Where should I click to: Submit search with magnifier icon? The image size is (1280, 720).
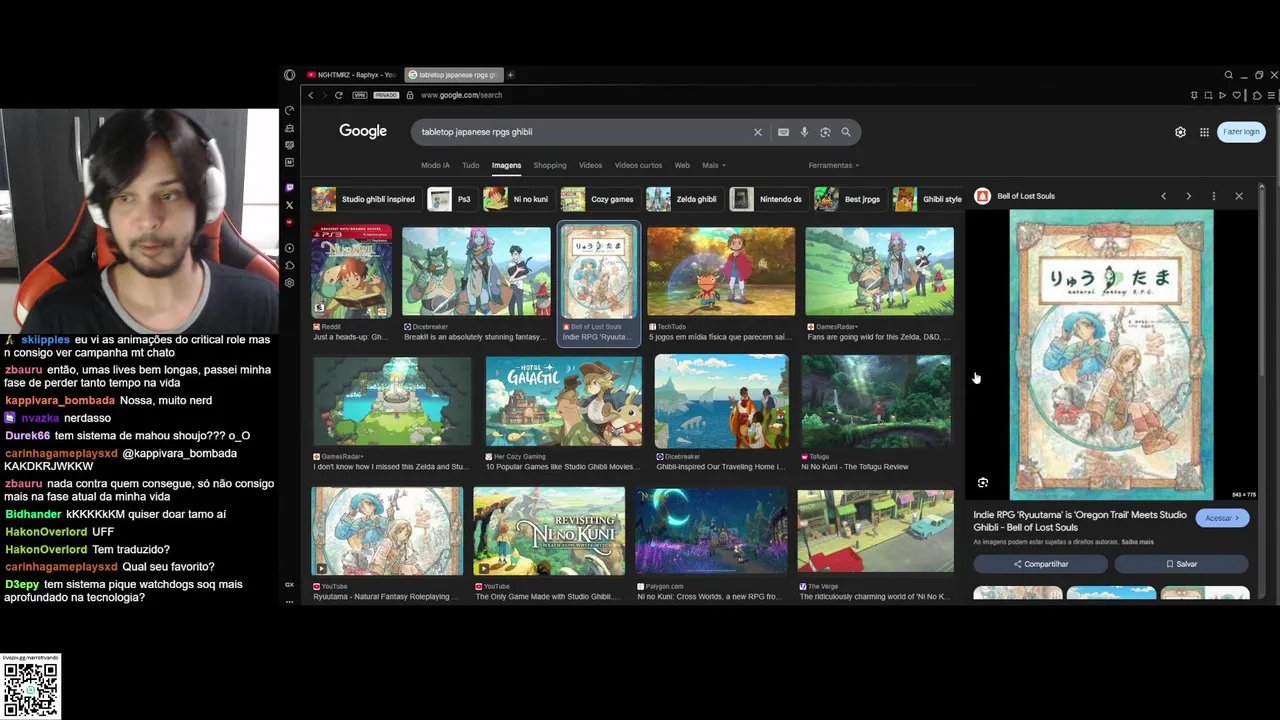pos(846,132)
